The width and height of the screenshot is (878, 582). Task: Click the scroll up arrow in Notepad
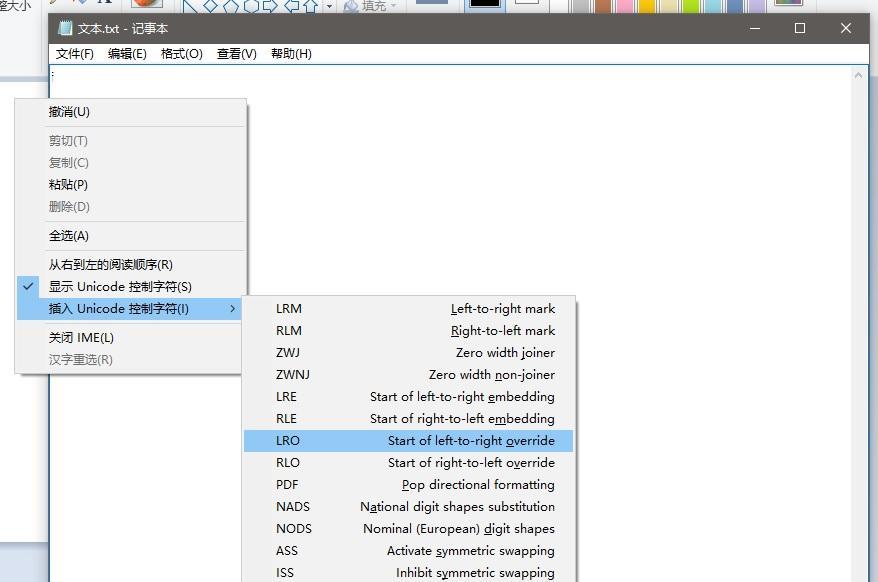859,75
